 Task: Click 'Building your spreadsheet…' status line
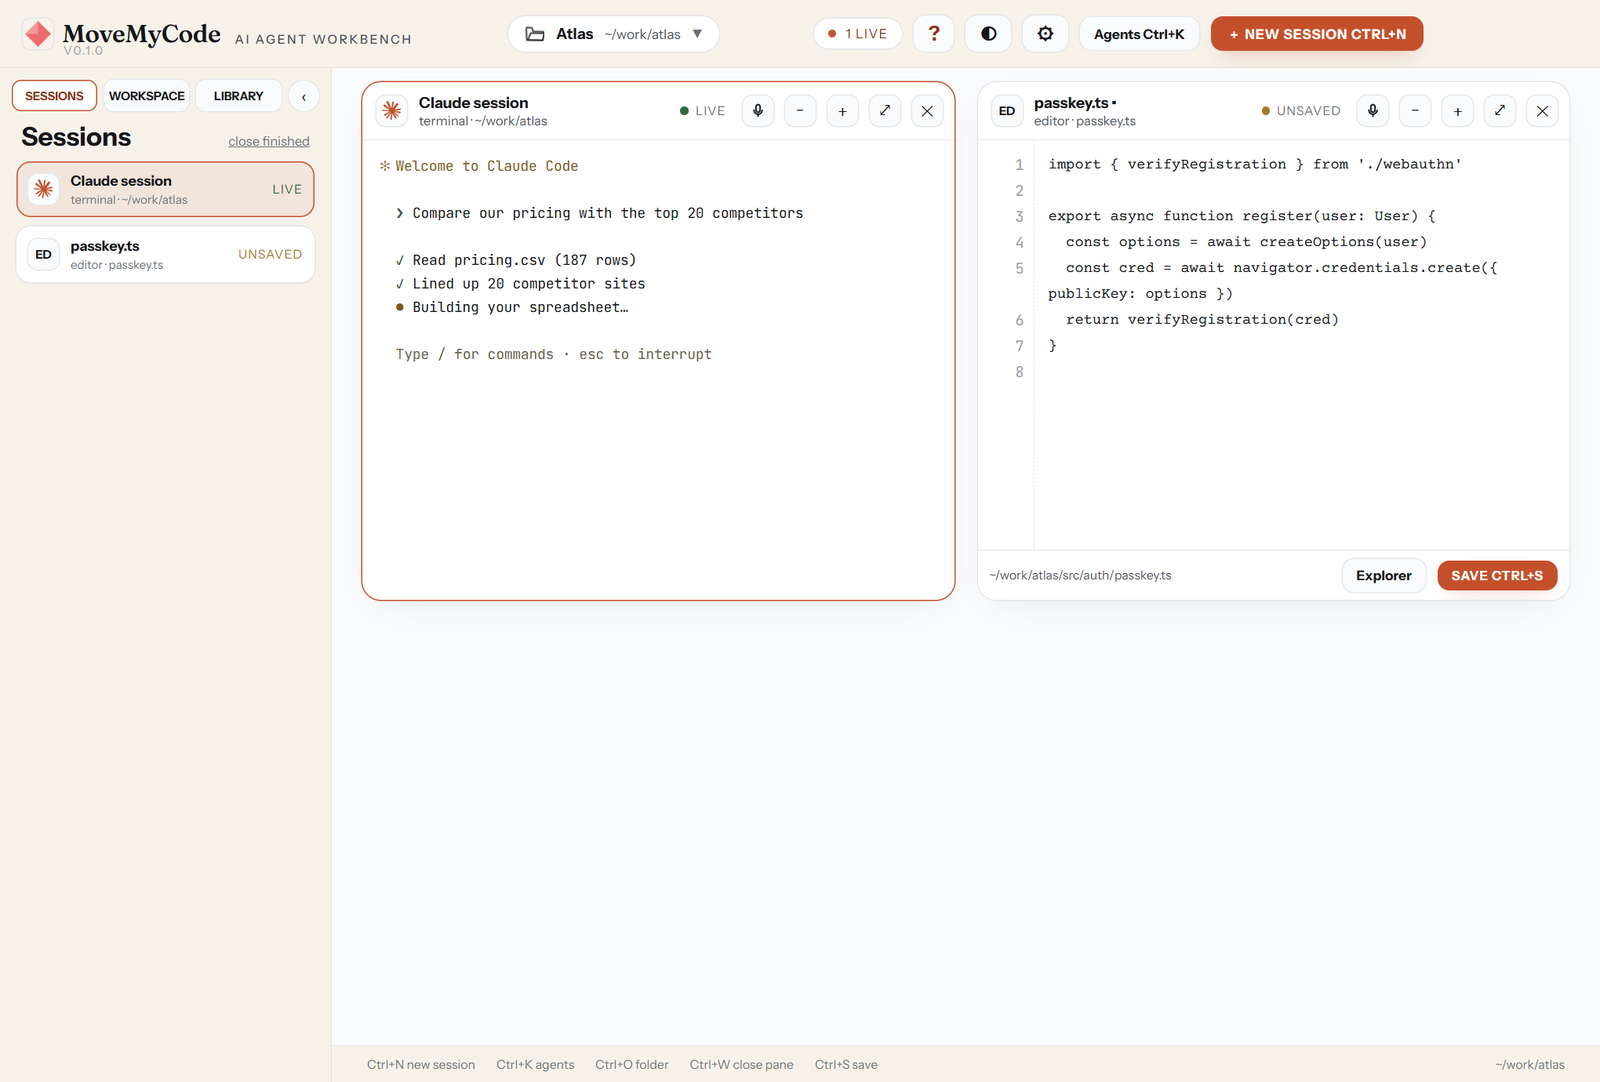point(512,307)
